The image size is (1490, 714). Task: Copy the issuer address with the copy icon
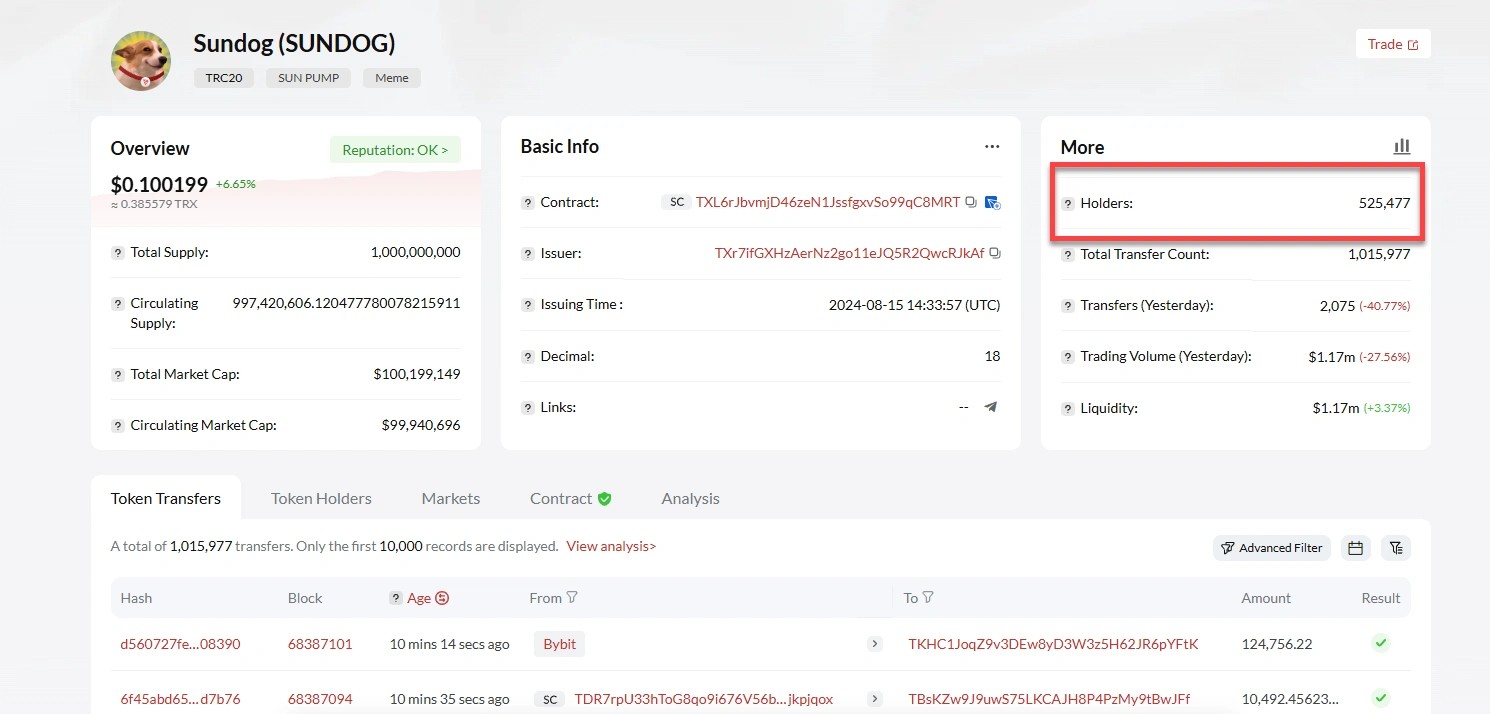pyautogui.click(x=994, y=253)
